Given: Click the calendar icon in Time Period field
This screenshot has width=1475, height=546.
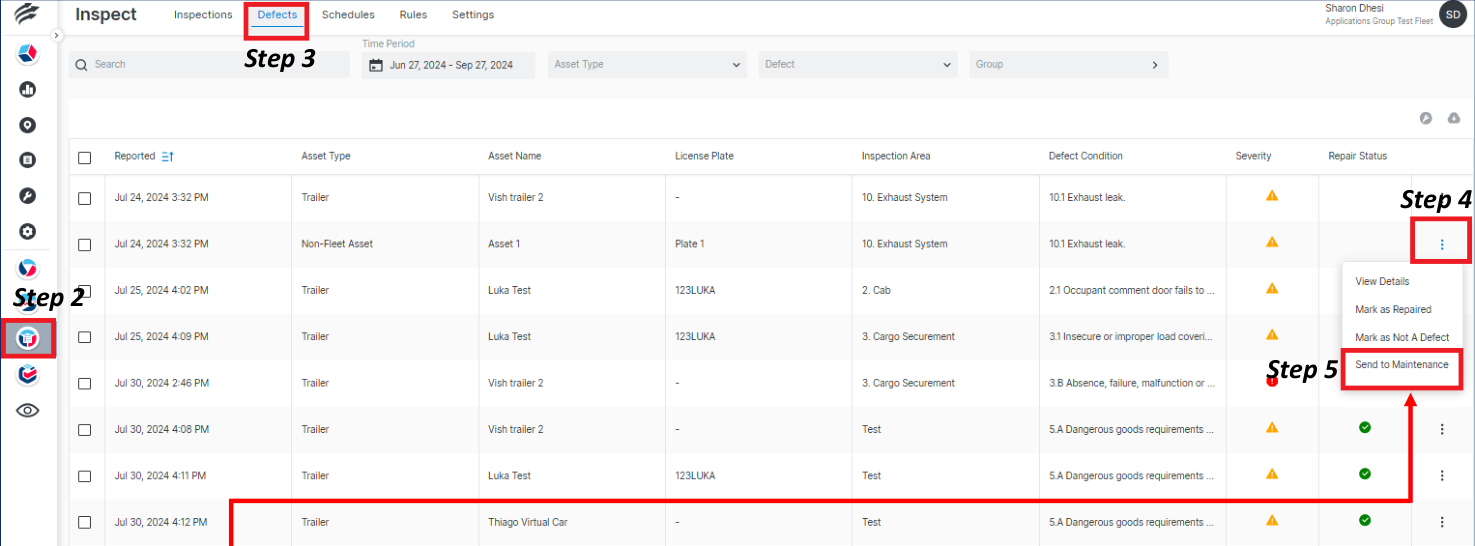Looking at the screenshot, I should tap(376, 65).
